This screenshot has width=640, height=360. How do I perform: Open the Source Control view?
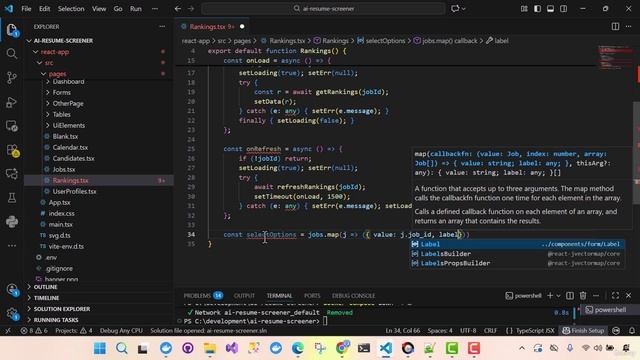(12, 78)
